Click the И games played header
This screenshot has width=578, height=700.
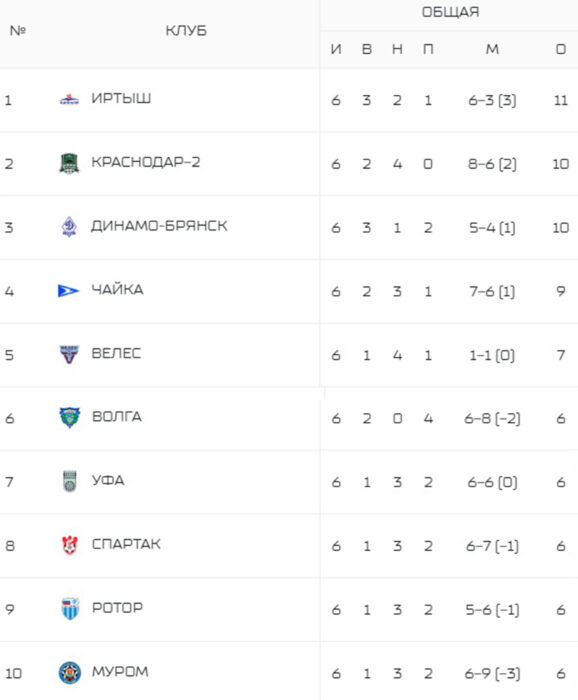[x=336, y=49]
